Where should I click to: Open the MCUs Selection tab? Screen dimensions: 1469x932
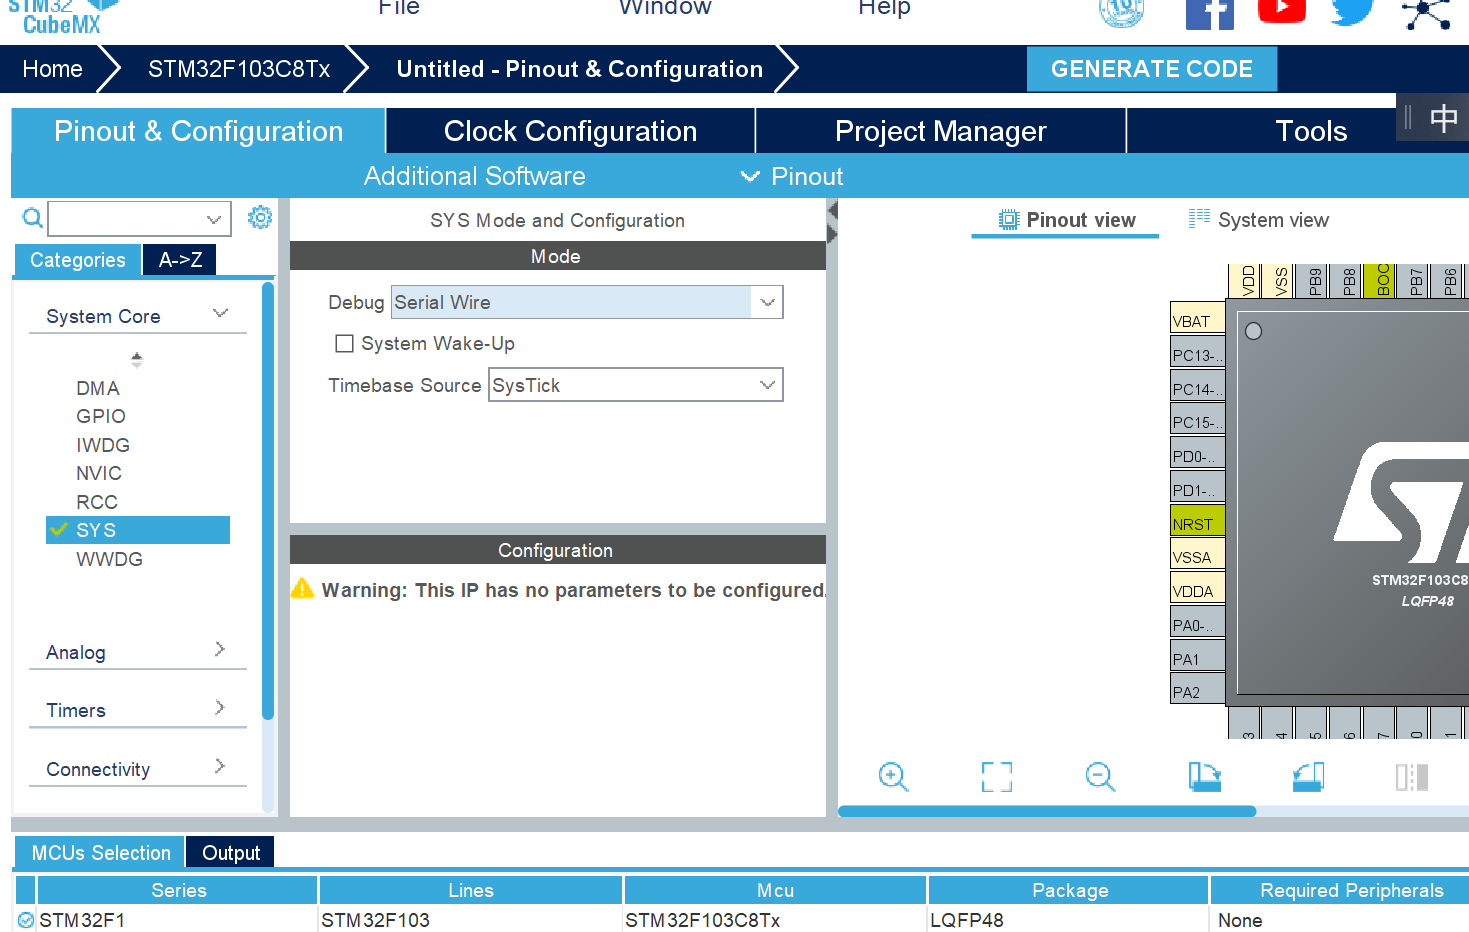tap(100, 853)
